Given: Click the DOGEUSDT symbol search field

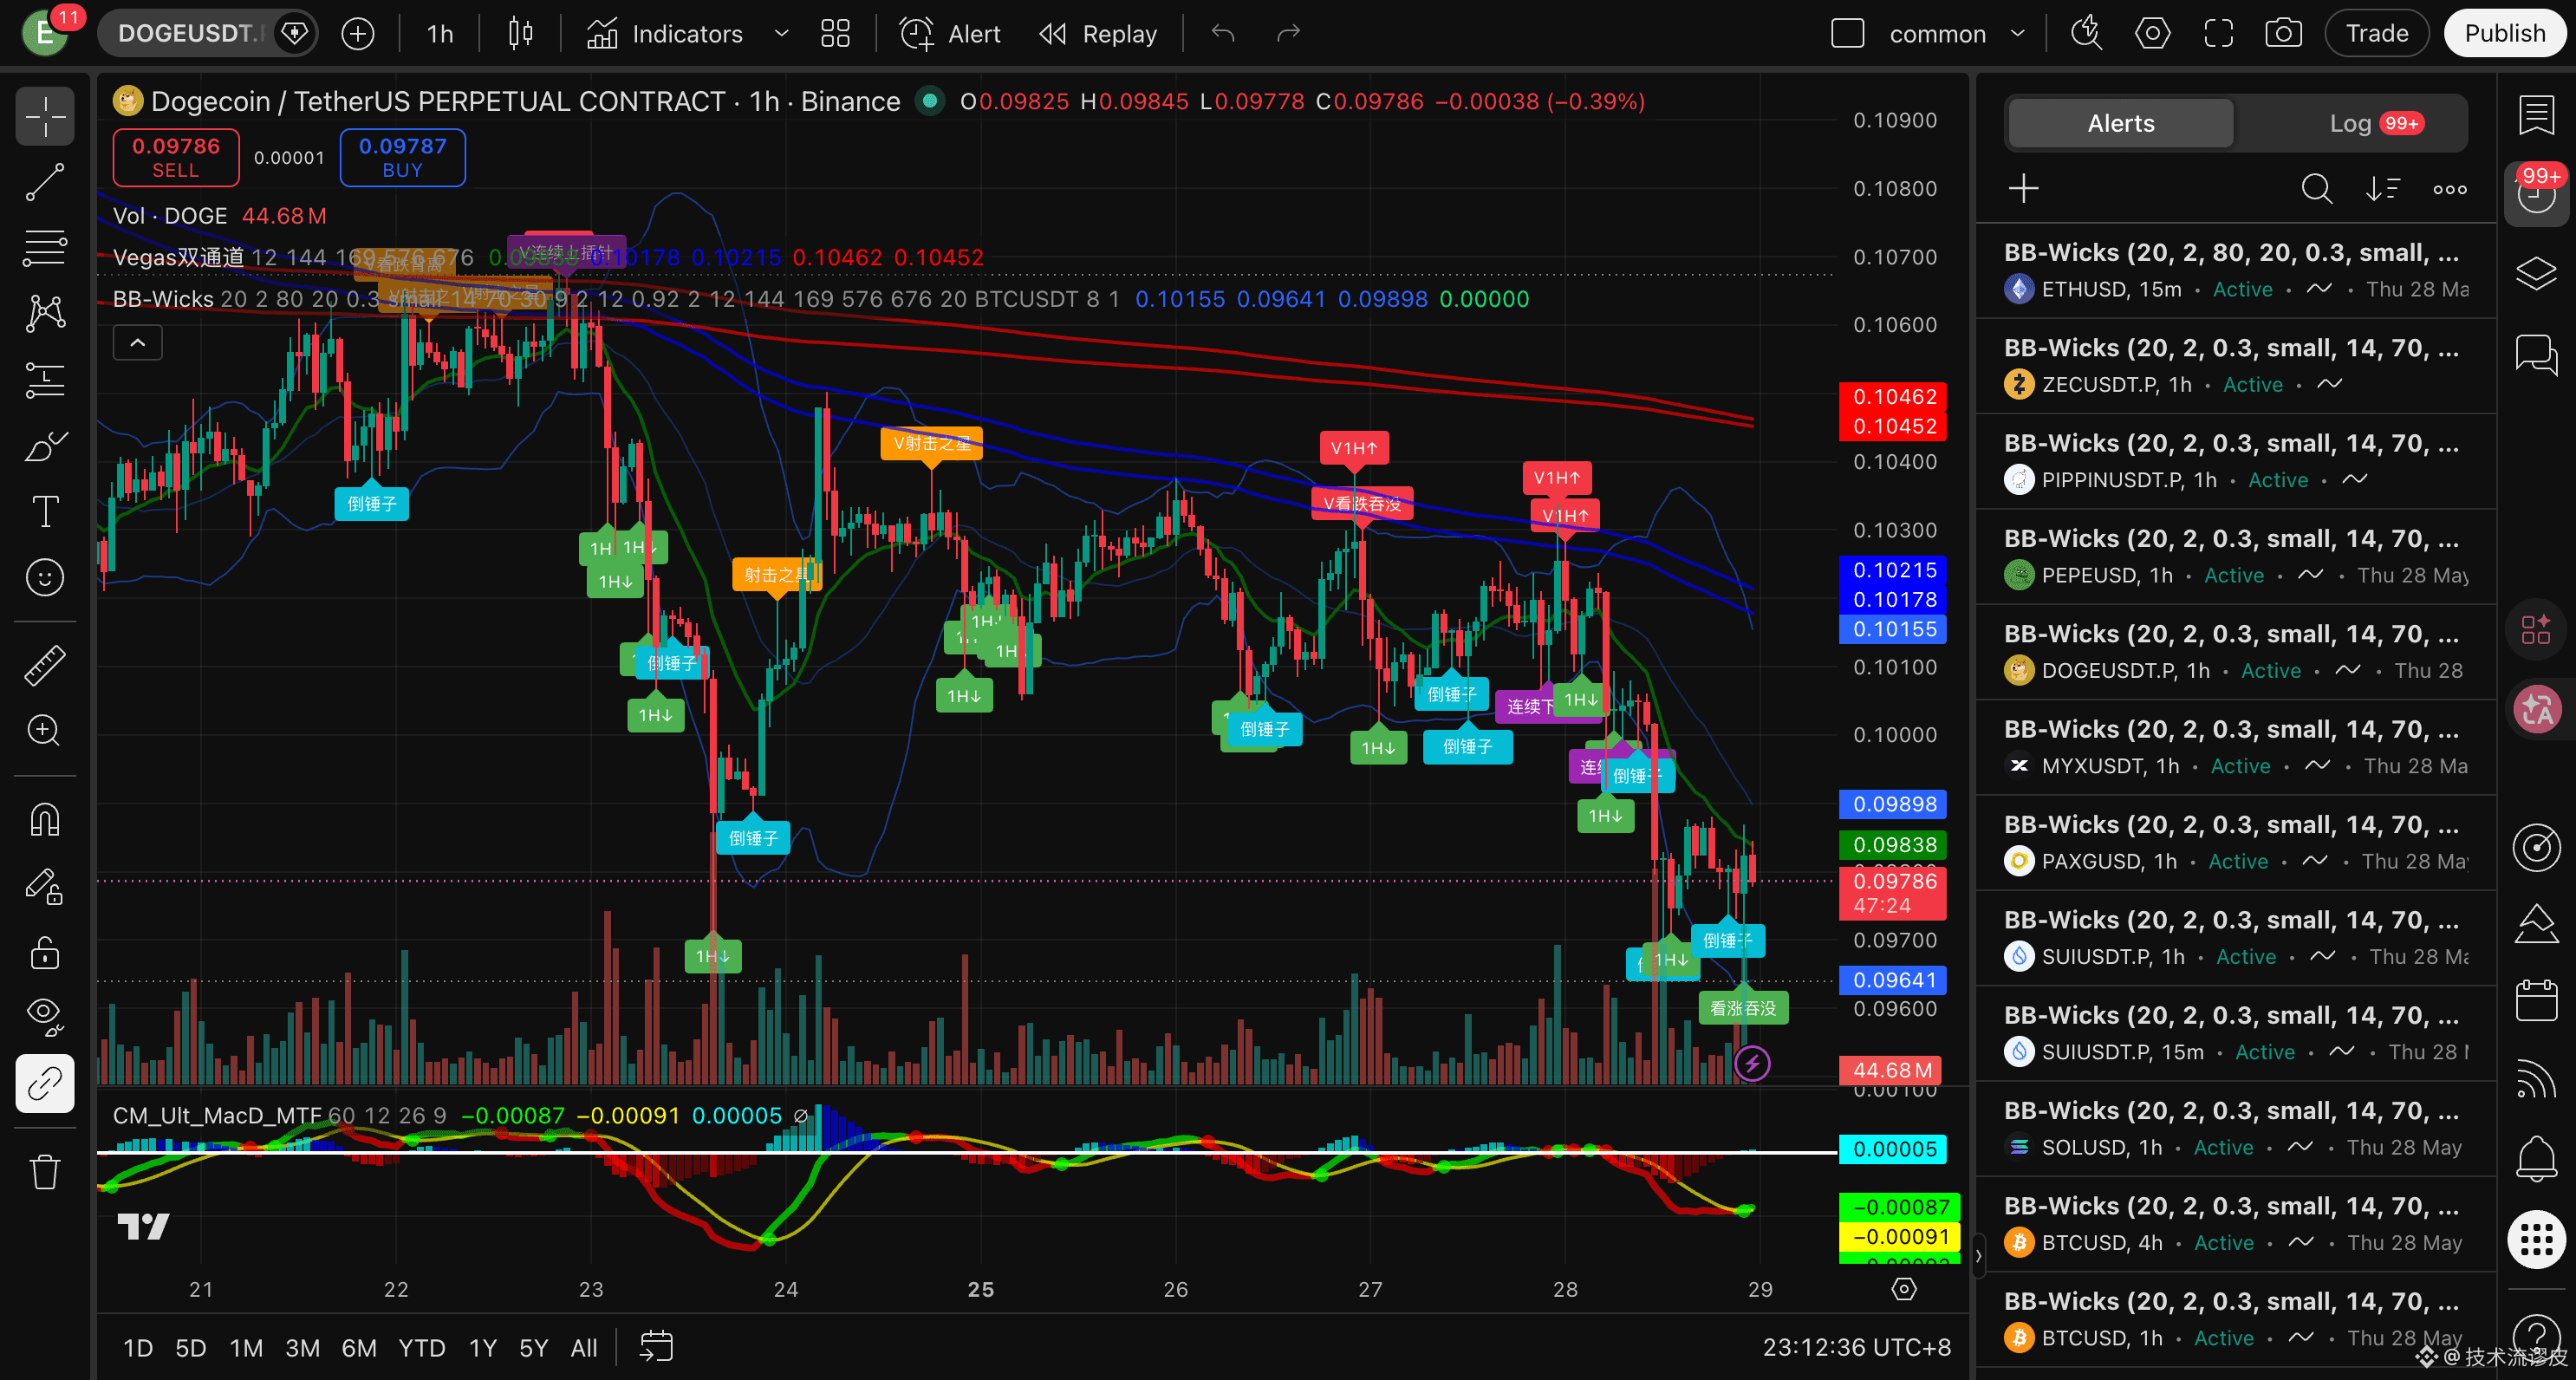Looking at the screenshot, I should coord(188,34).
